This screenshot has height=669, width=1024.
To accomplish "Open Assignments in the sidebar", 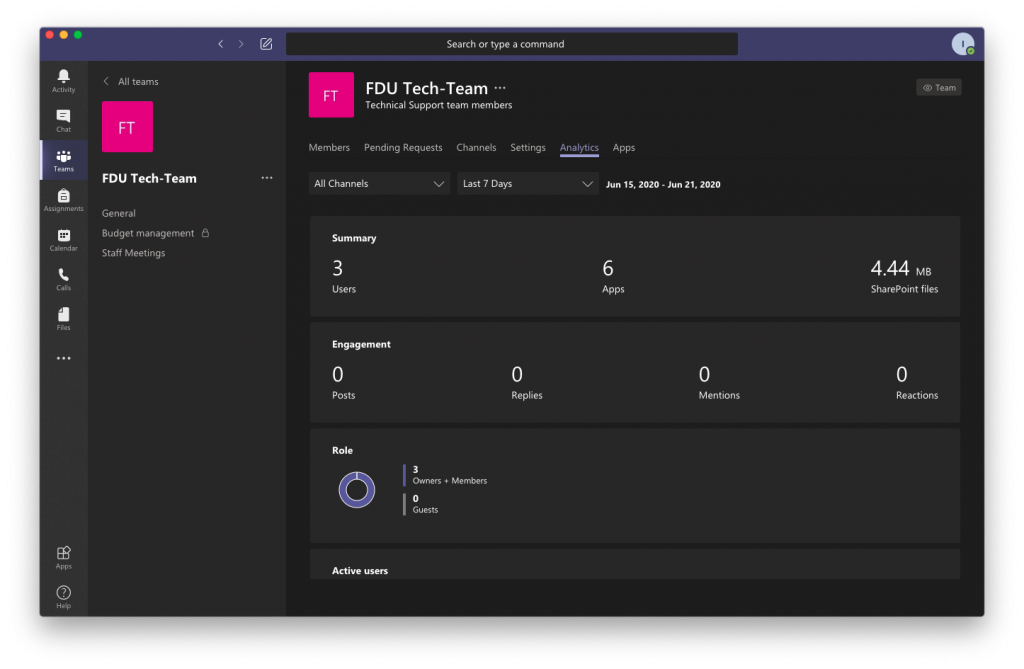I will [63, 200].
